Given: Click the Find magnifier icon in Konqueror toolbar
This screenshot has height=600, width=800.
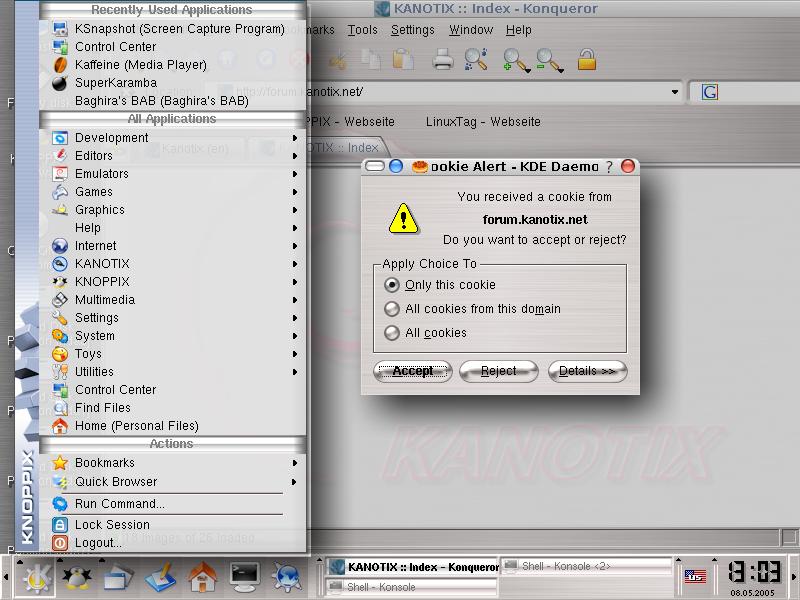Looking at the screenshot, I should coord(476,60).
